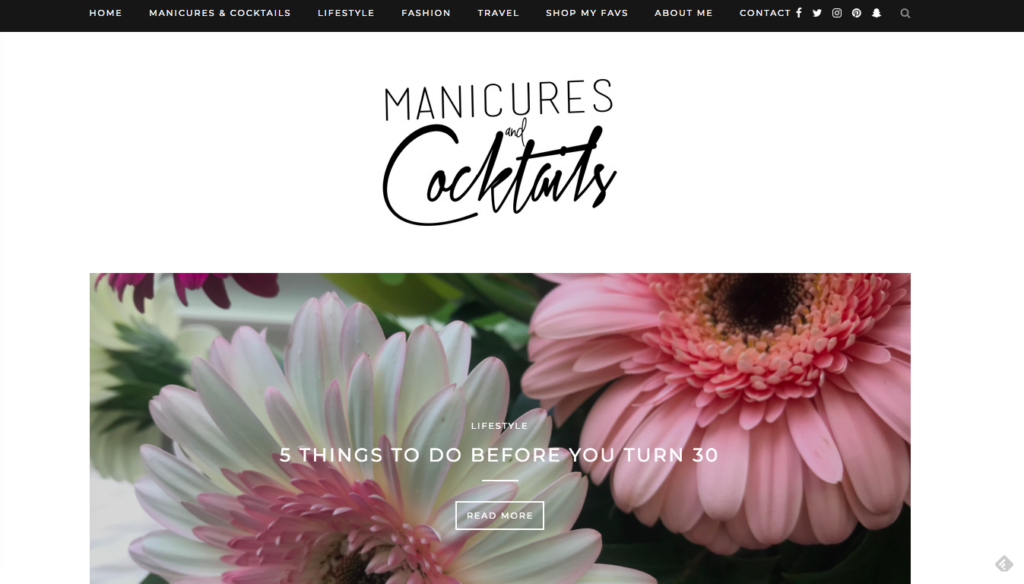Visit the Instagram icon link
This screenshot has width=1024, height=584.
pyautogui.click(x=837, y=13)
